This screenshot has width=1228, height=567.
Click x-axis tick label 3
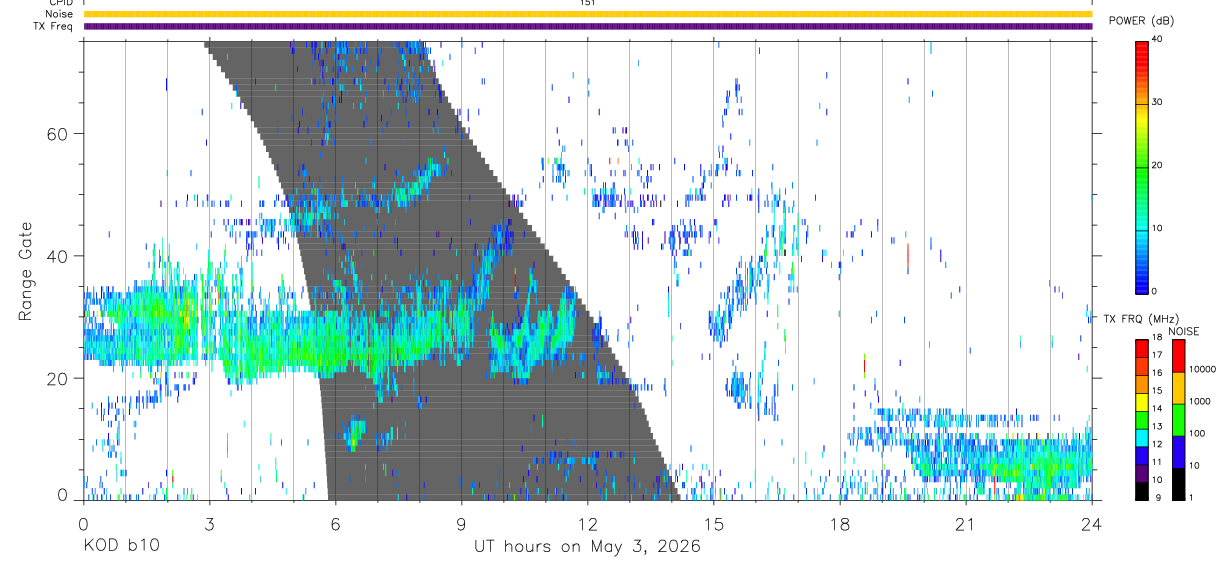pyautogui.click(x=209, y=523)
